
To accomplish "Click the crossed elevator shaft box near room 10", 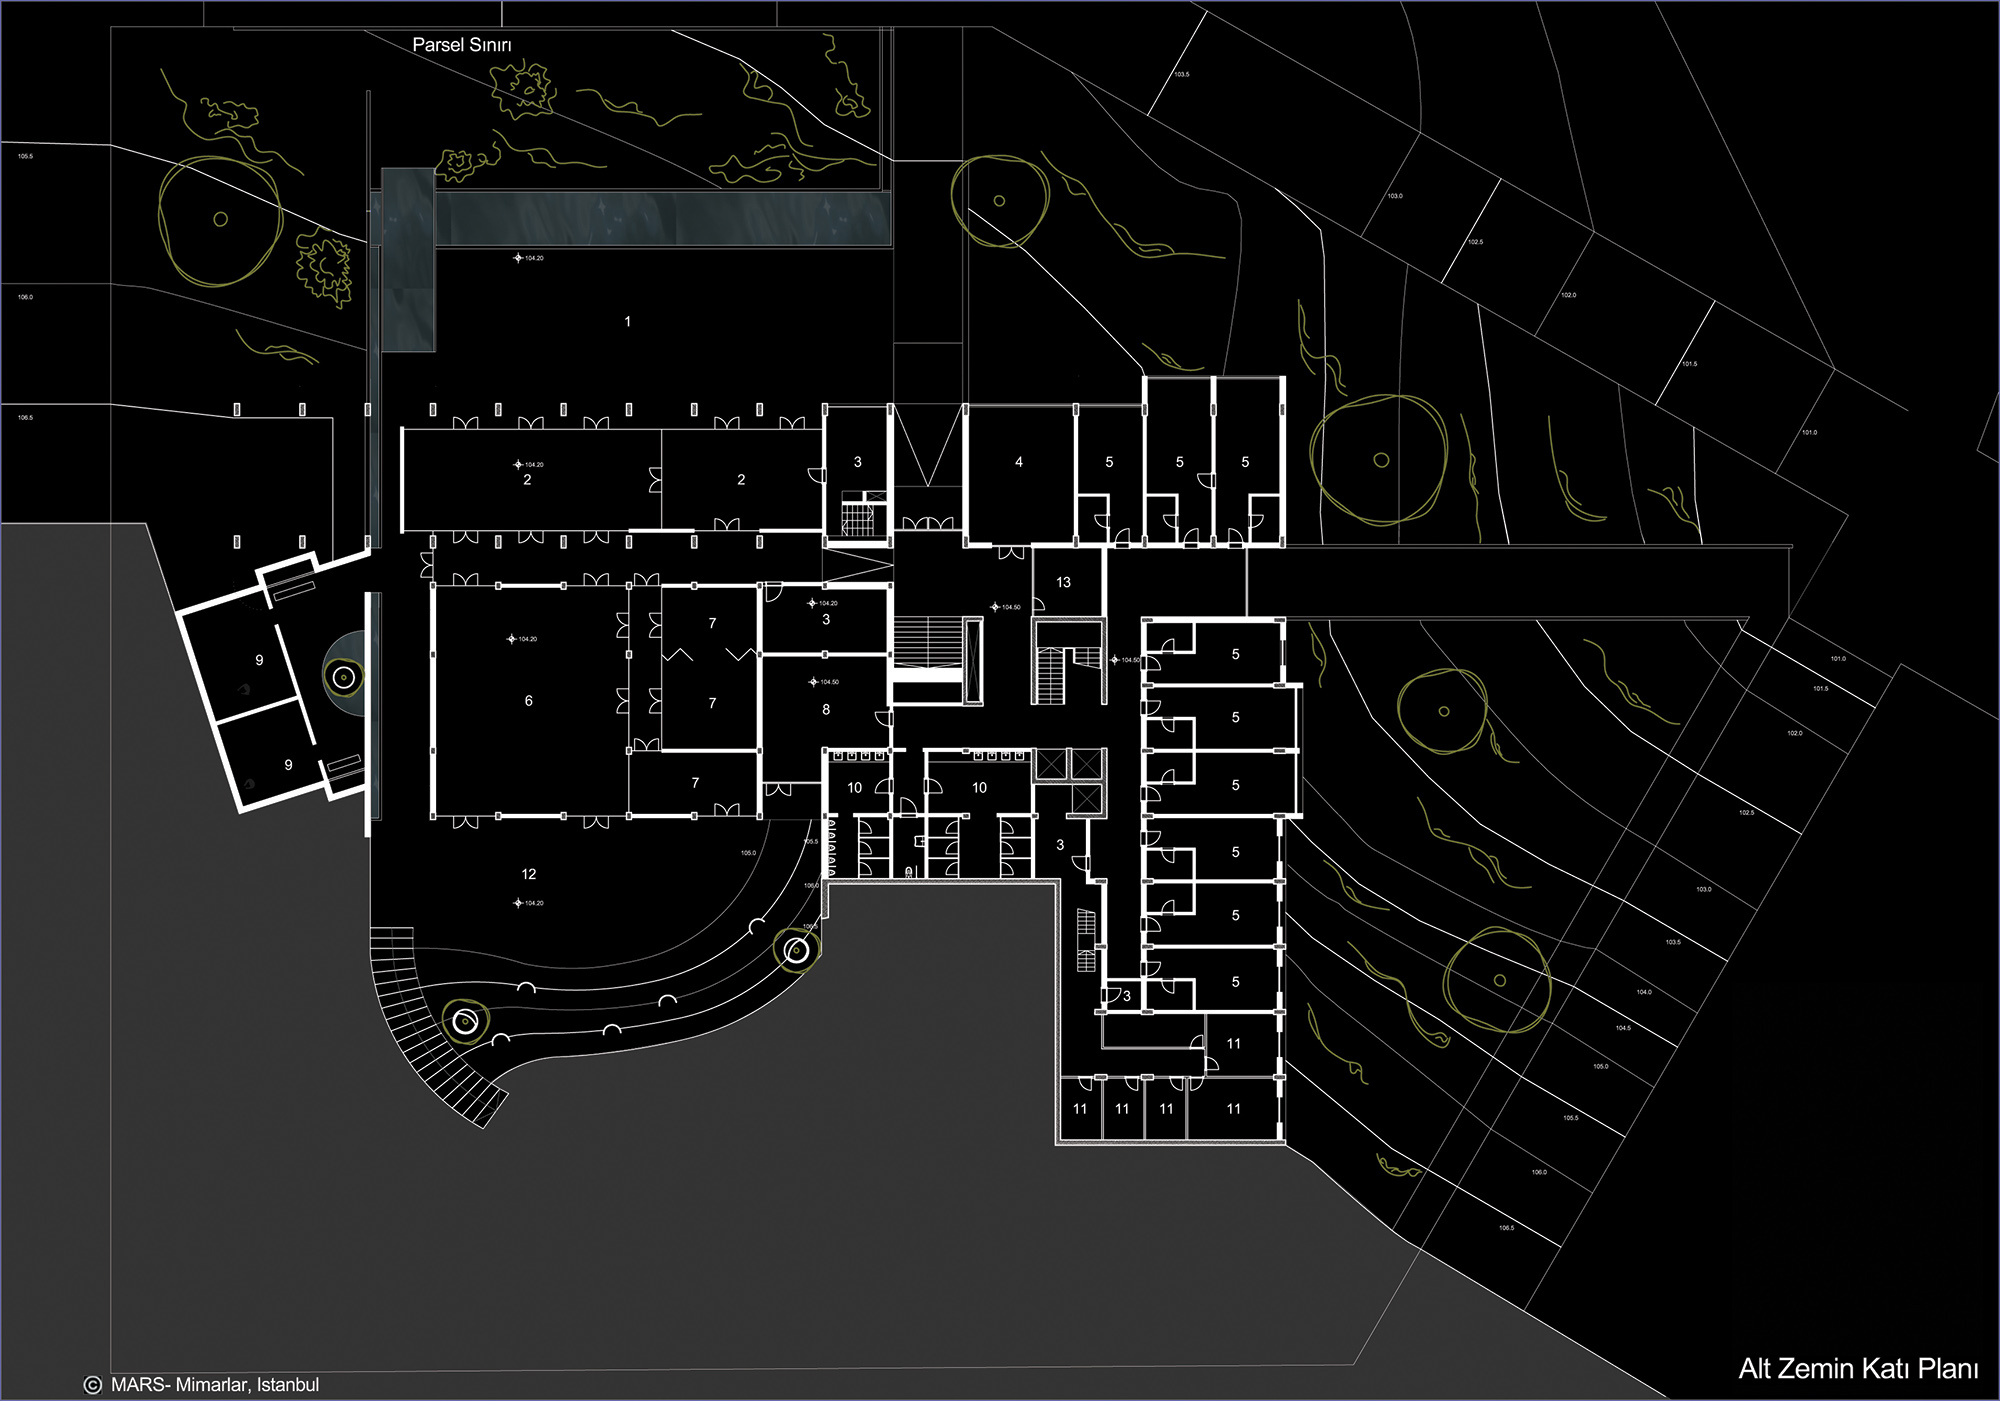I will click(x=1050, y=763).
